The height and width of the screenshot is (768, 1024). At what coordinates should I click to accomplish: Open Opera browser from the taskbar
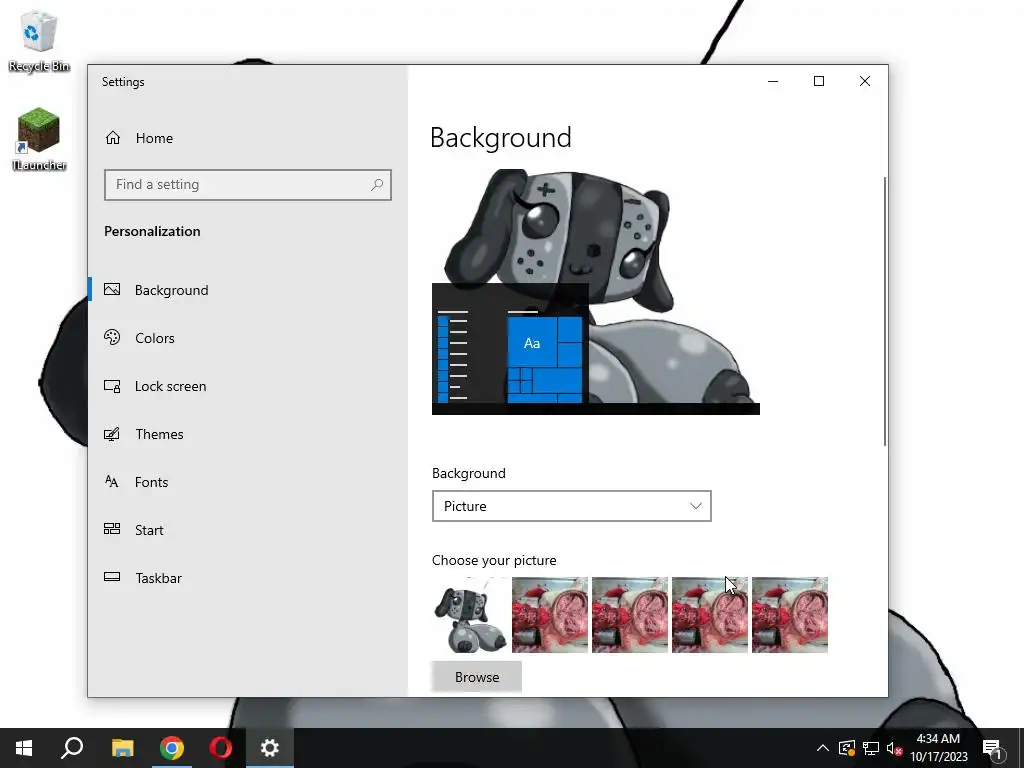pyautogui.click(x=221, y=748)
